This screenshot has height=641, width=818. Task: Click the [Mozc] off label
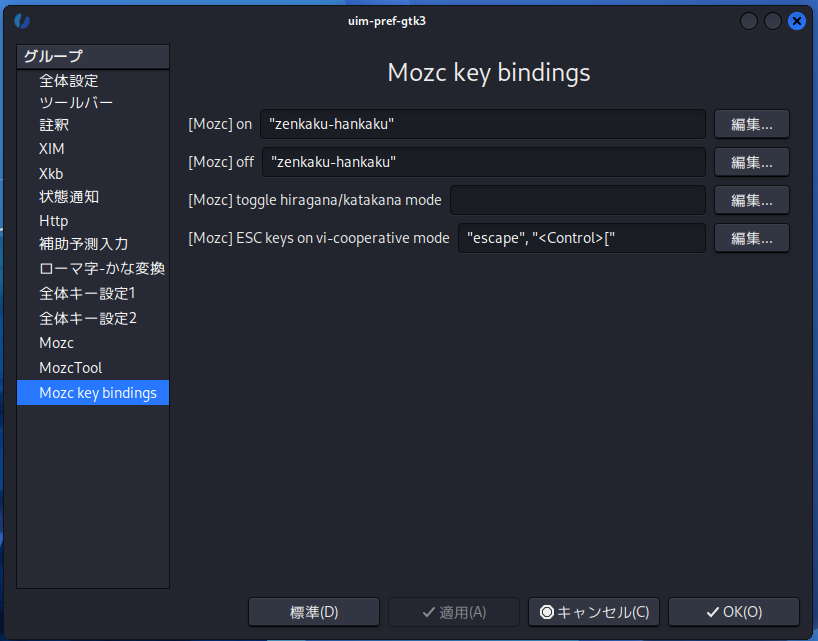[x=221, y=162]
